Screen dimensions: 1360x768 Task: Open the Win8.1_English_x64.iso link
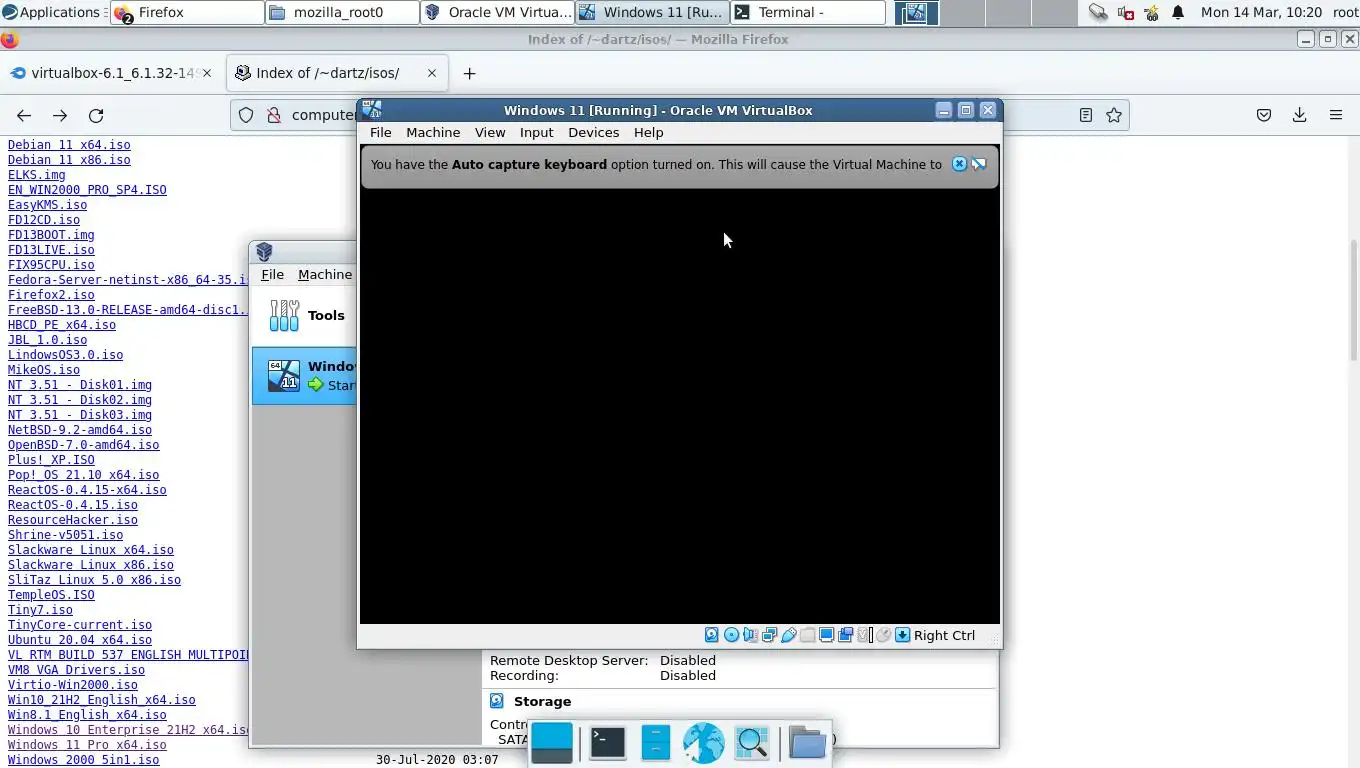click(x=87, y=715)
